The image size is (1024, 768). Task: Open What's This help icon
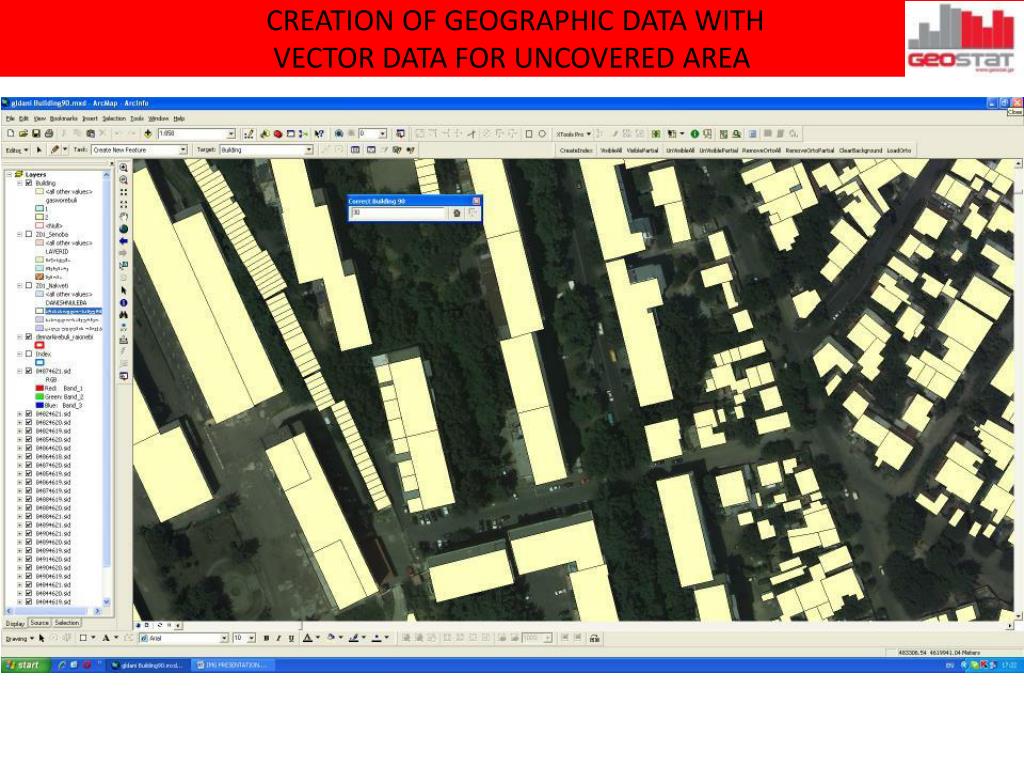tap(319, 134)
